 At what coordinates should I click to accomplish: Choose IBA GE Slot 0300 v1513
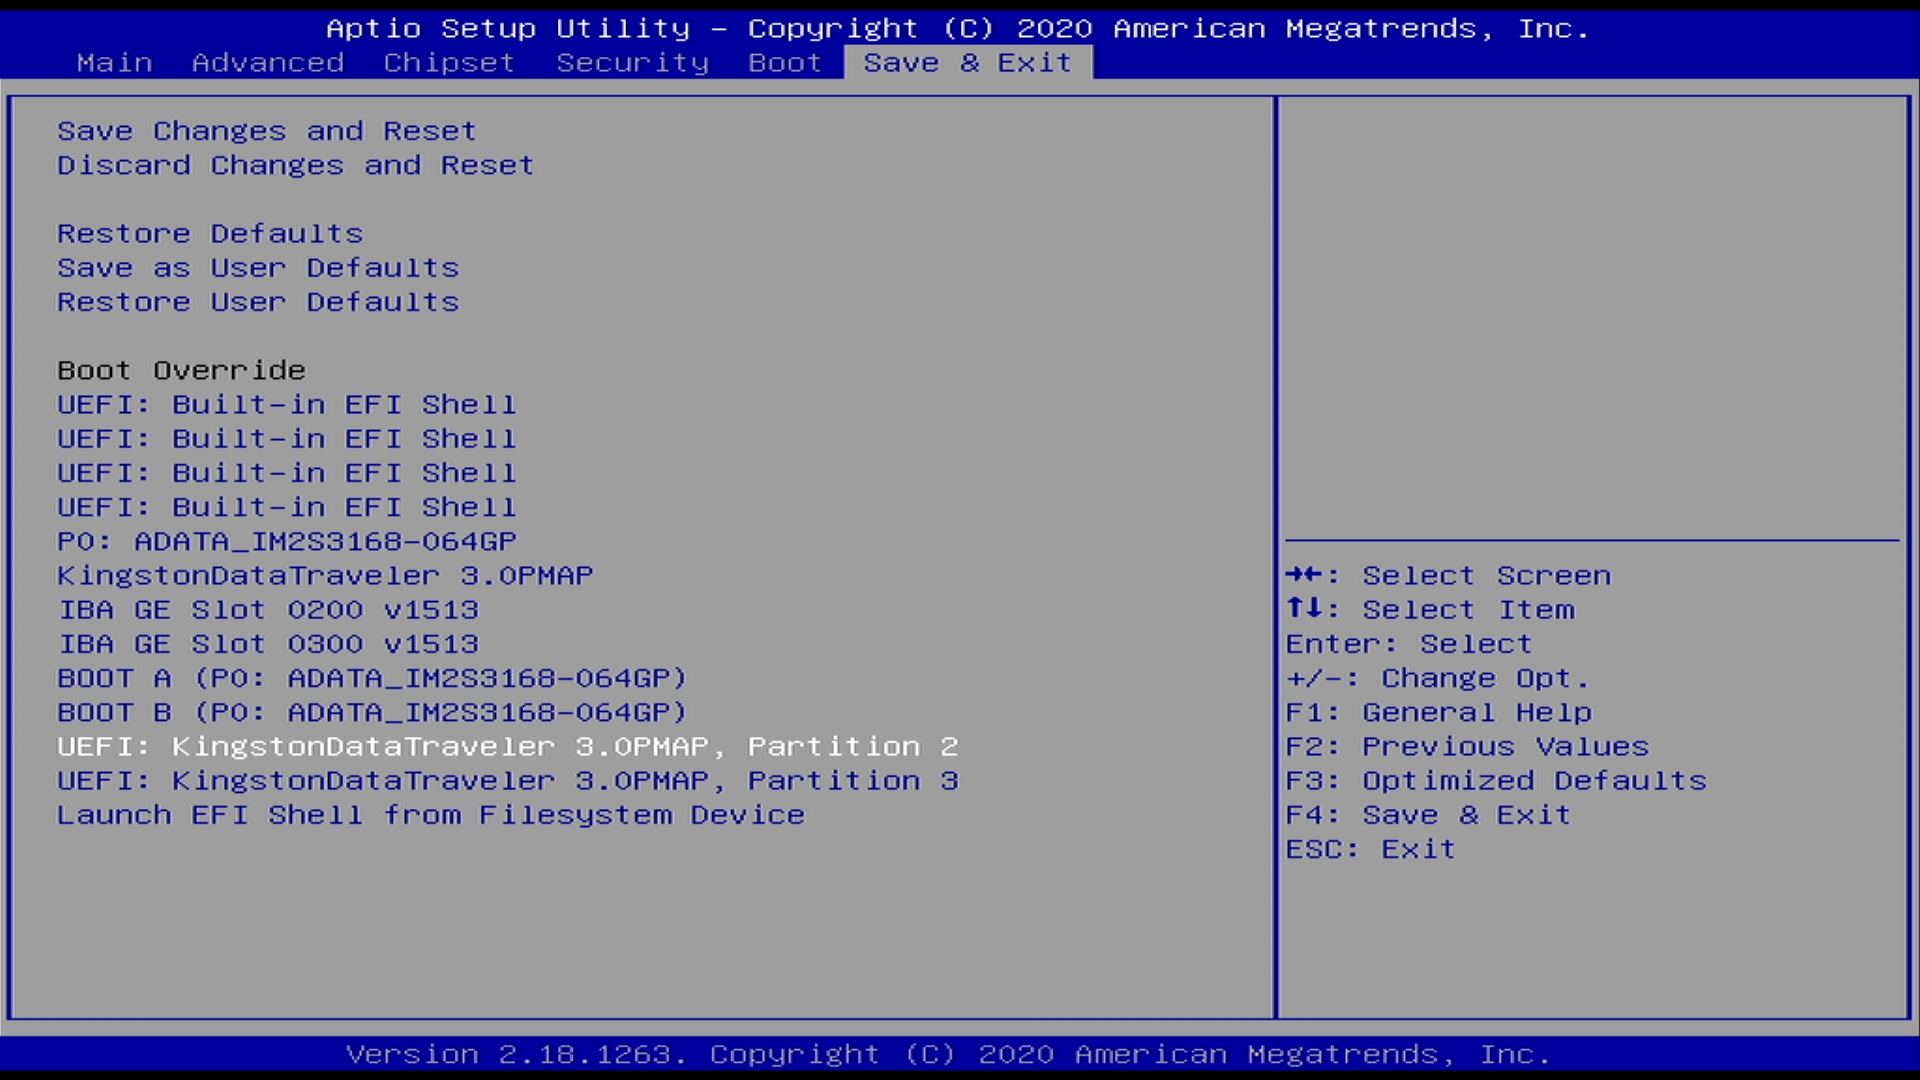coord(268,644)
